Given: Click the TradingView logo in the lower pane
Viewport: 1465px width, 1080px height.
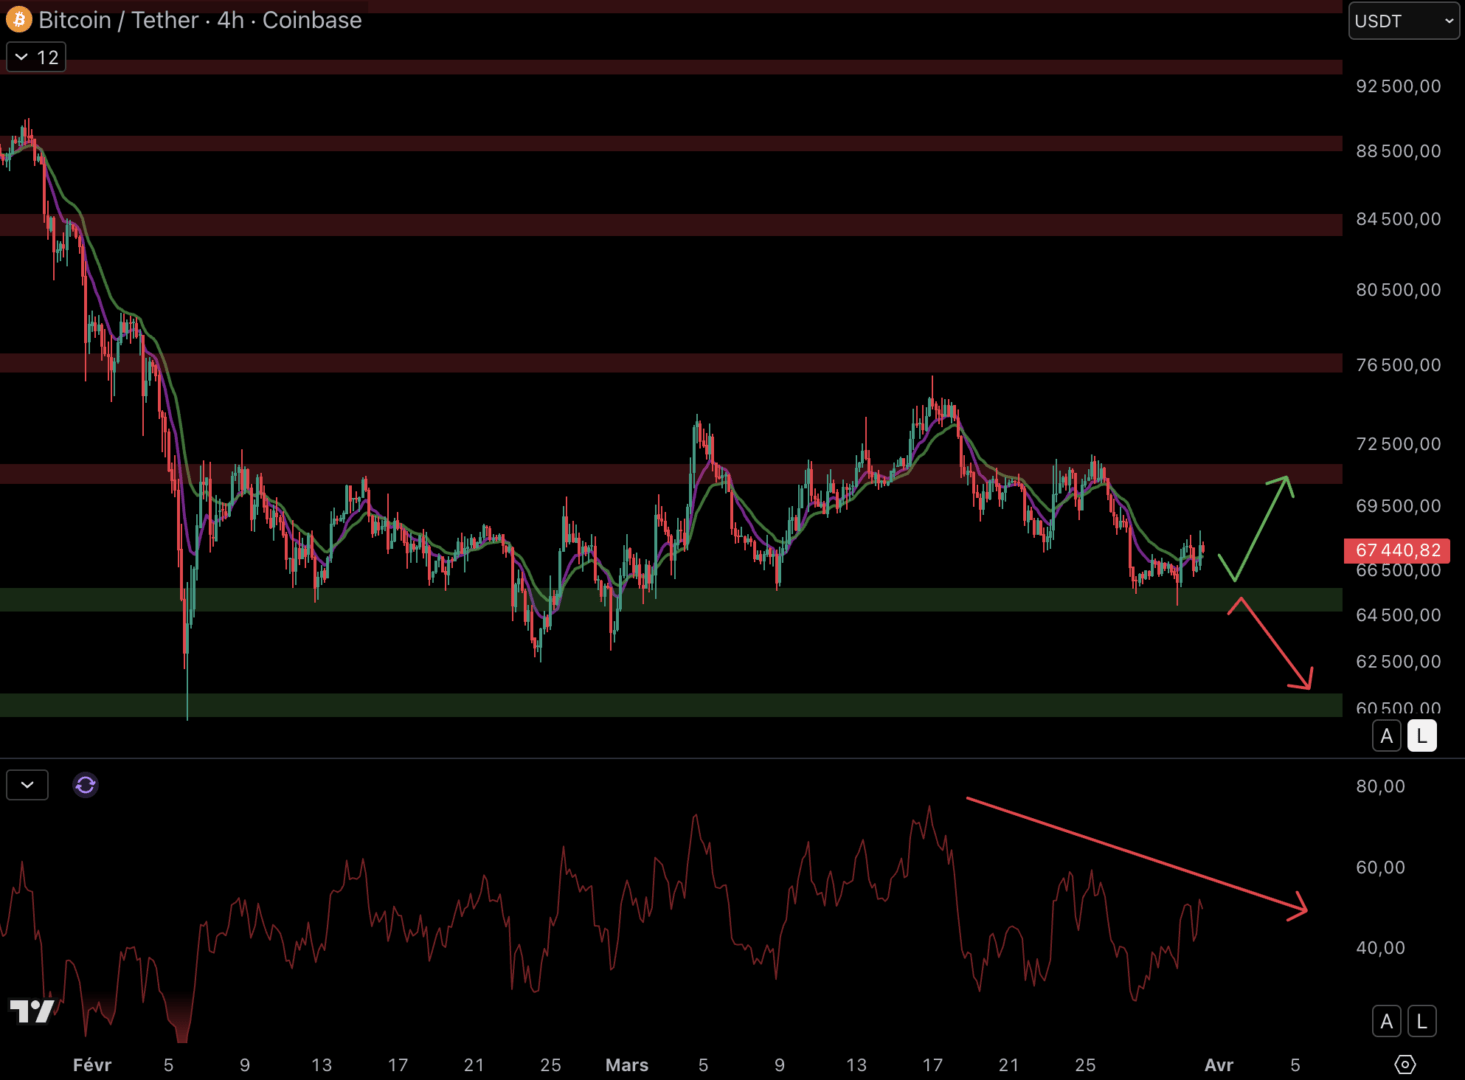Looking at the screenshot, I should 31,1011.
